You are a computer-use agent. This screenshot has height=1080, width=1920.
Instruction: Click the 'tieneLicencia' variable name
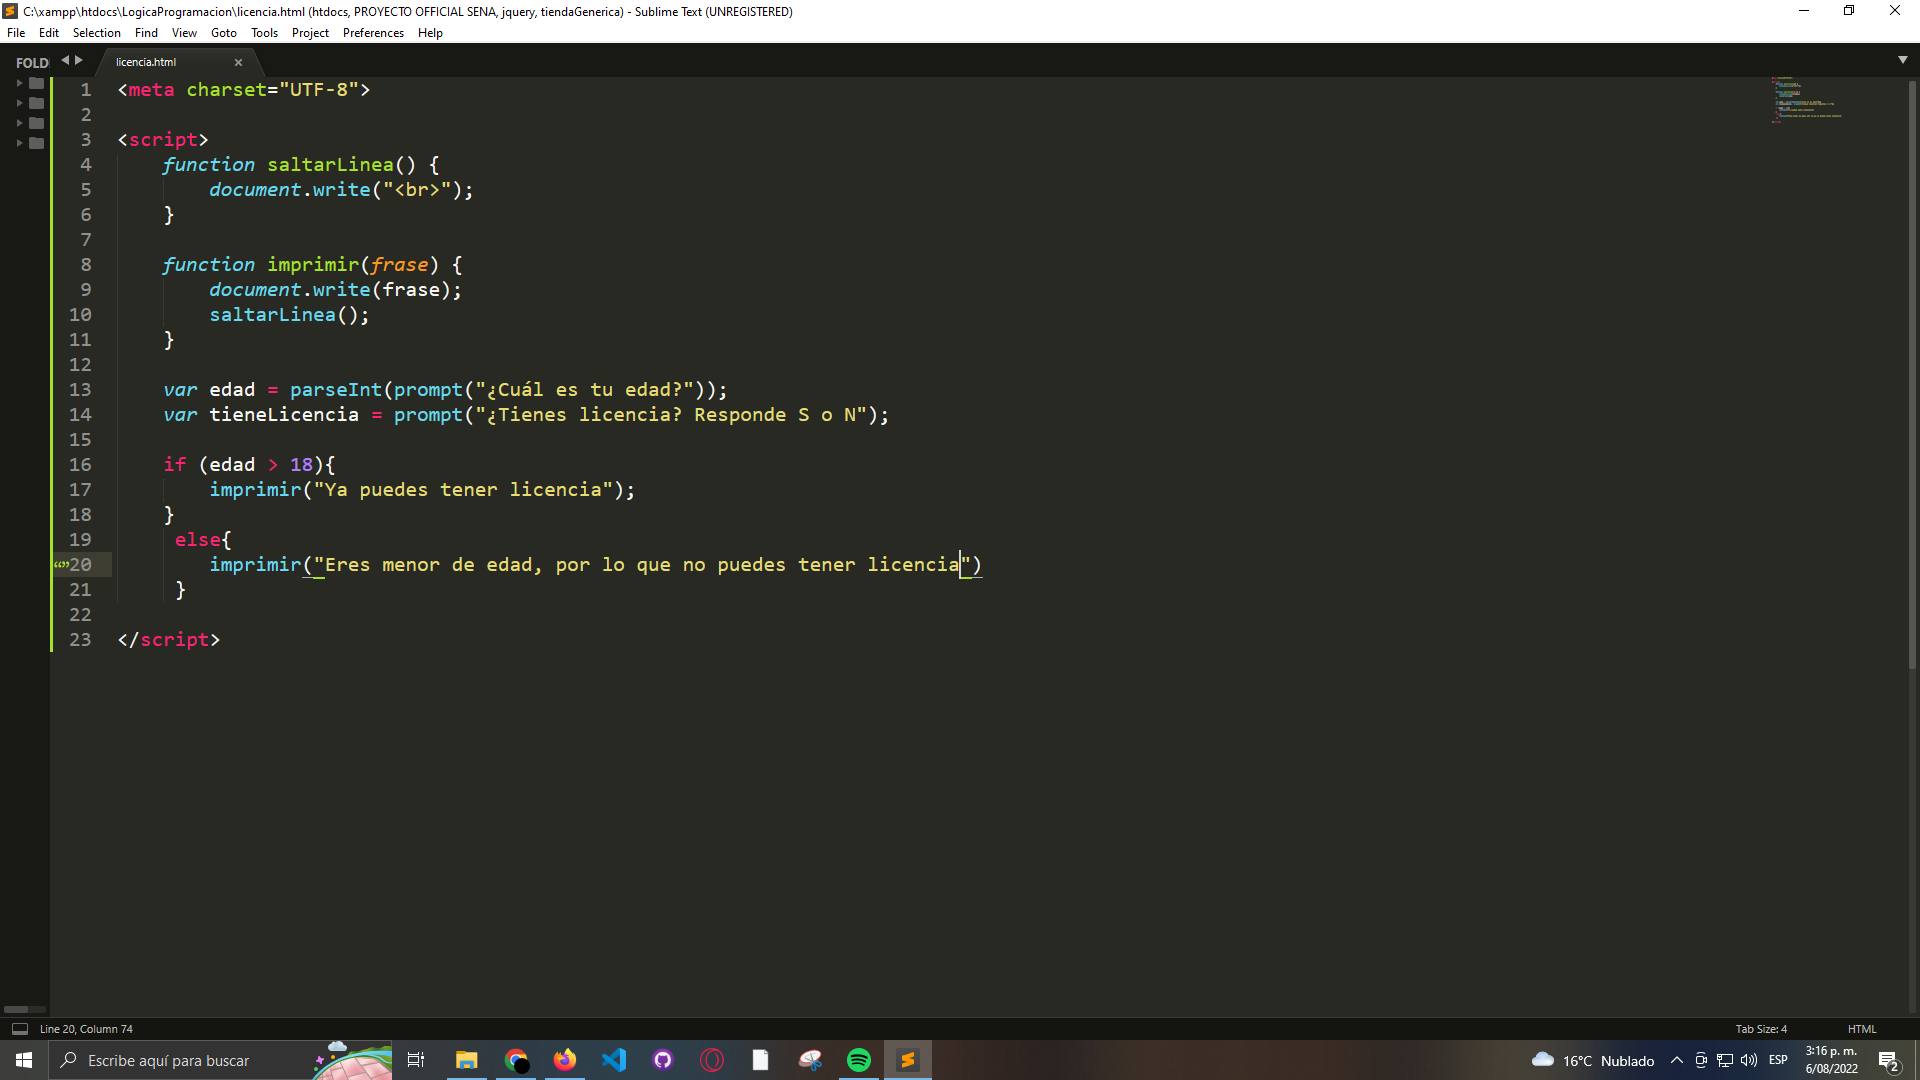284,415
